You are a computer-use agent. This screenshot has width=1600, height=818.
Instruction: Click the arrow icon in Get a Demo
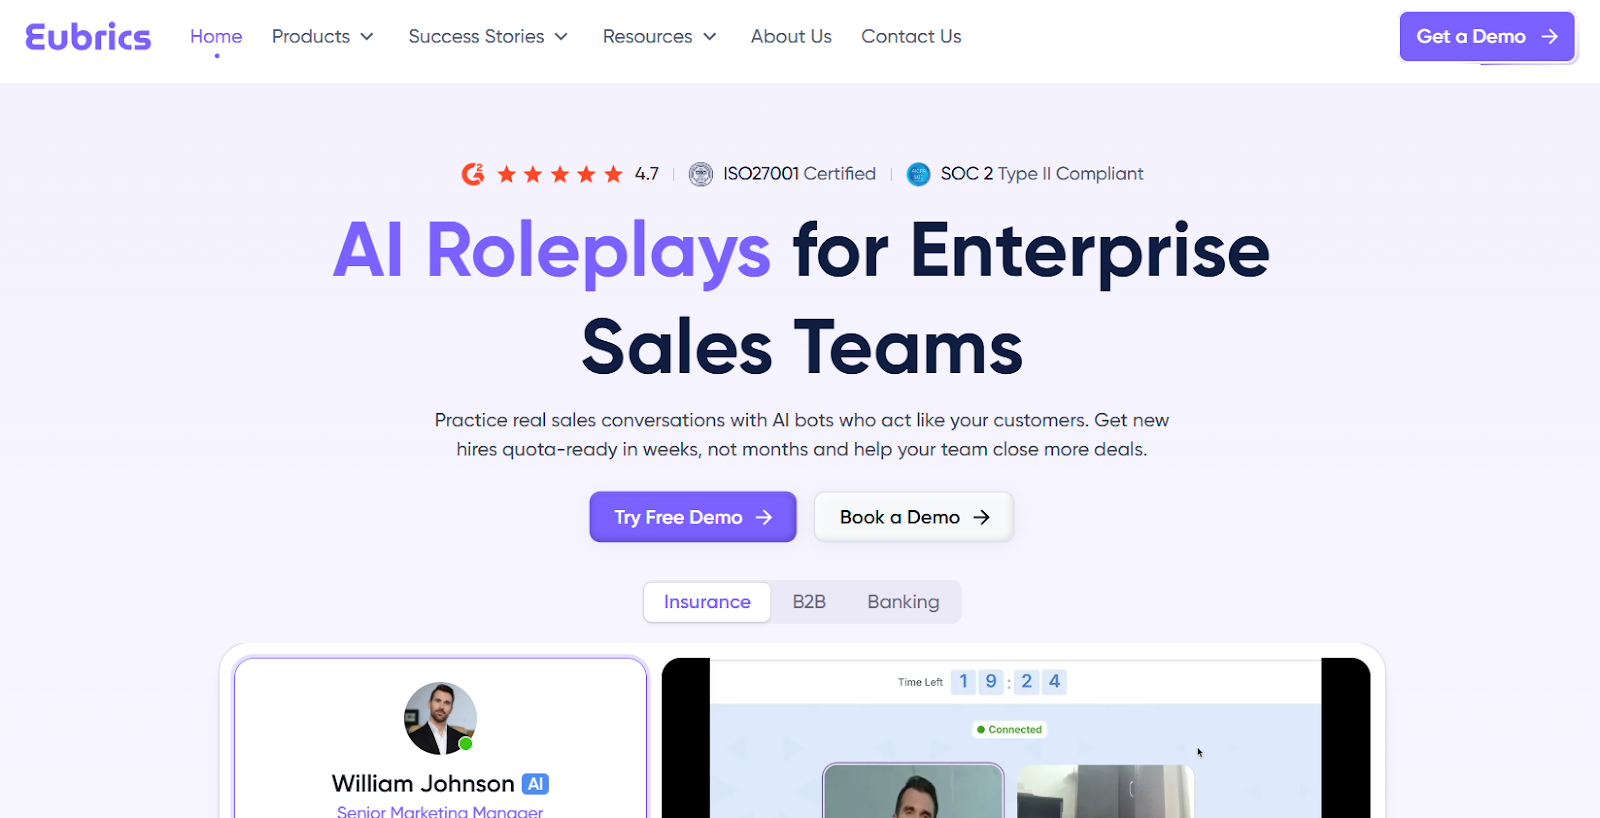pos(1550,37)
